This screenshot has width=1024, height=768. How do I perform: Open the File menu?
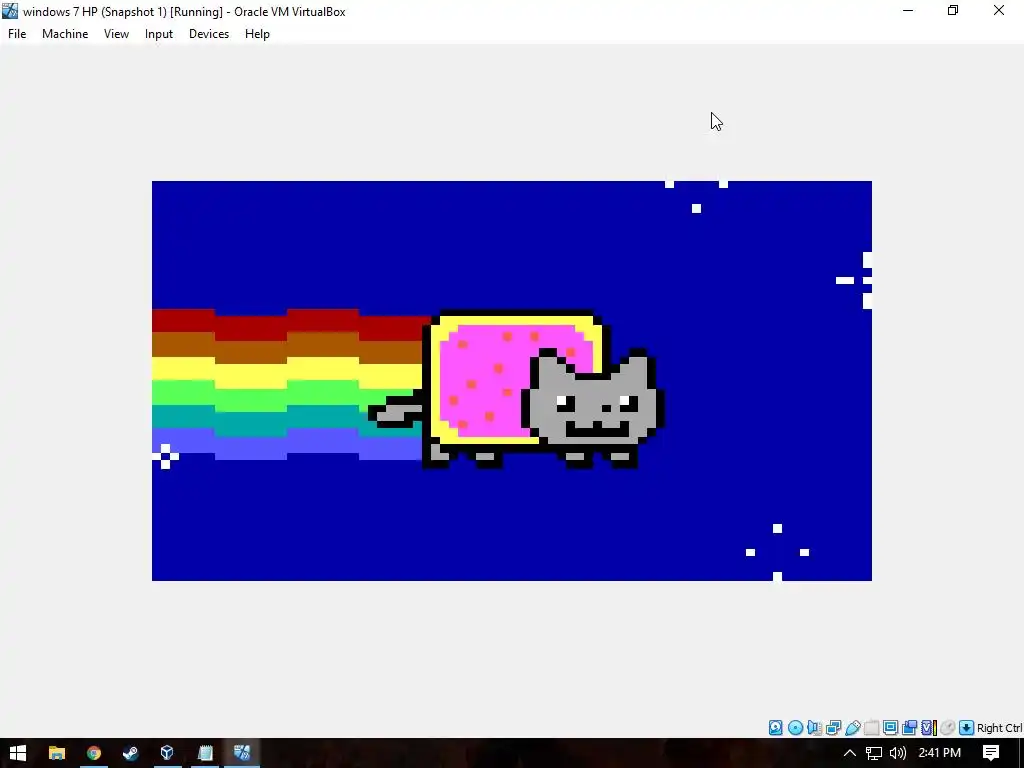point(17,34)
